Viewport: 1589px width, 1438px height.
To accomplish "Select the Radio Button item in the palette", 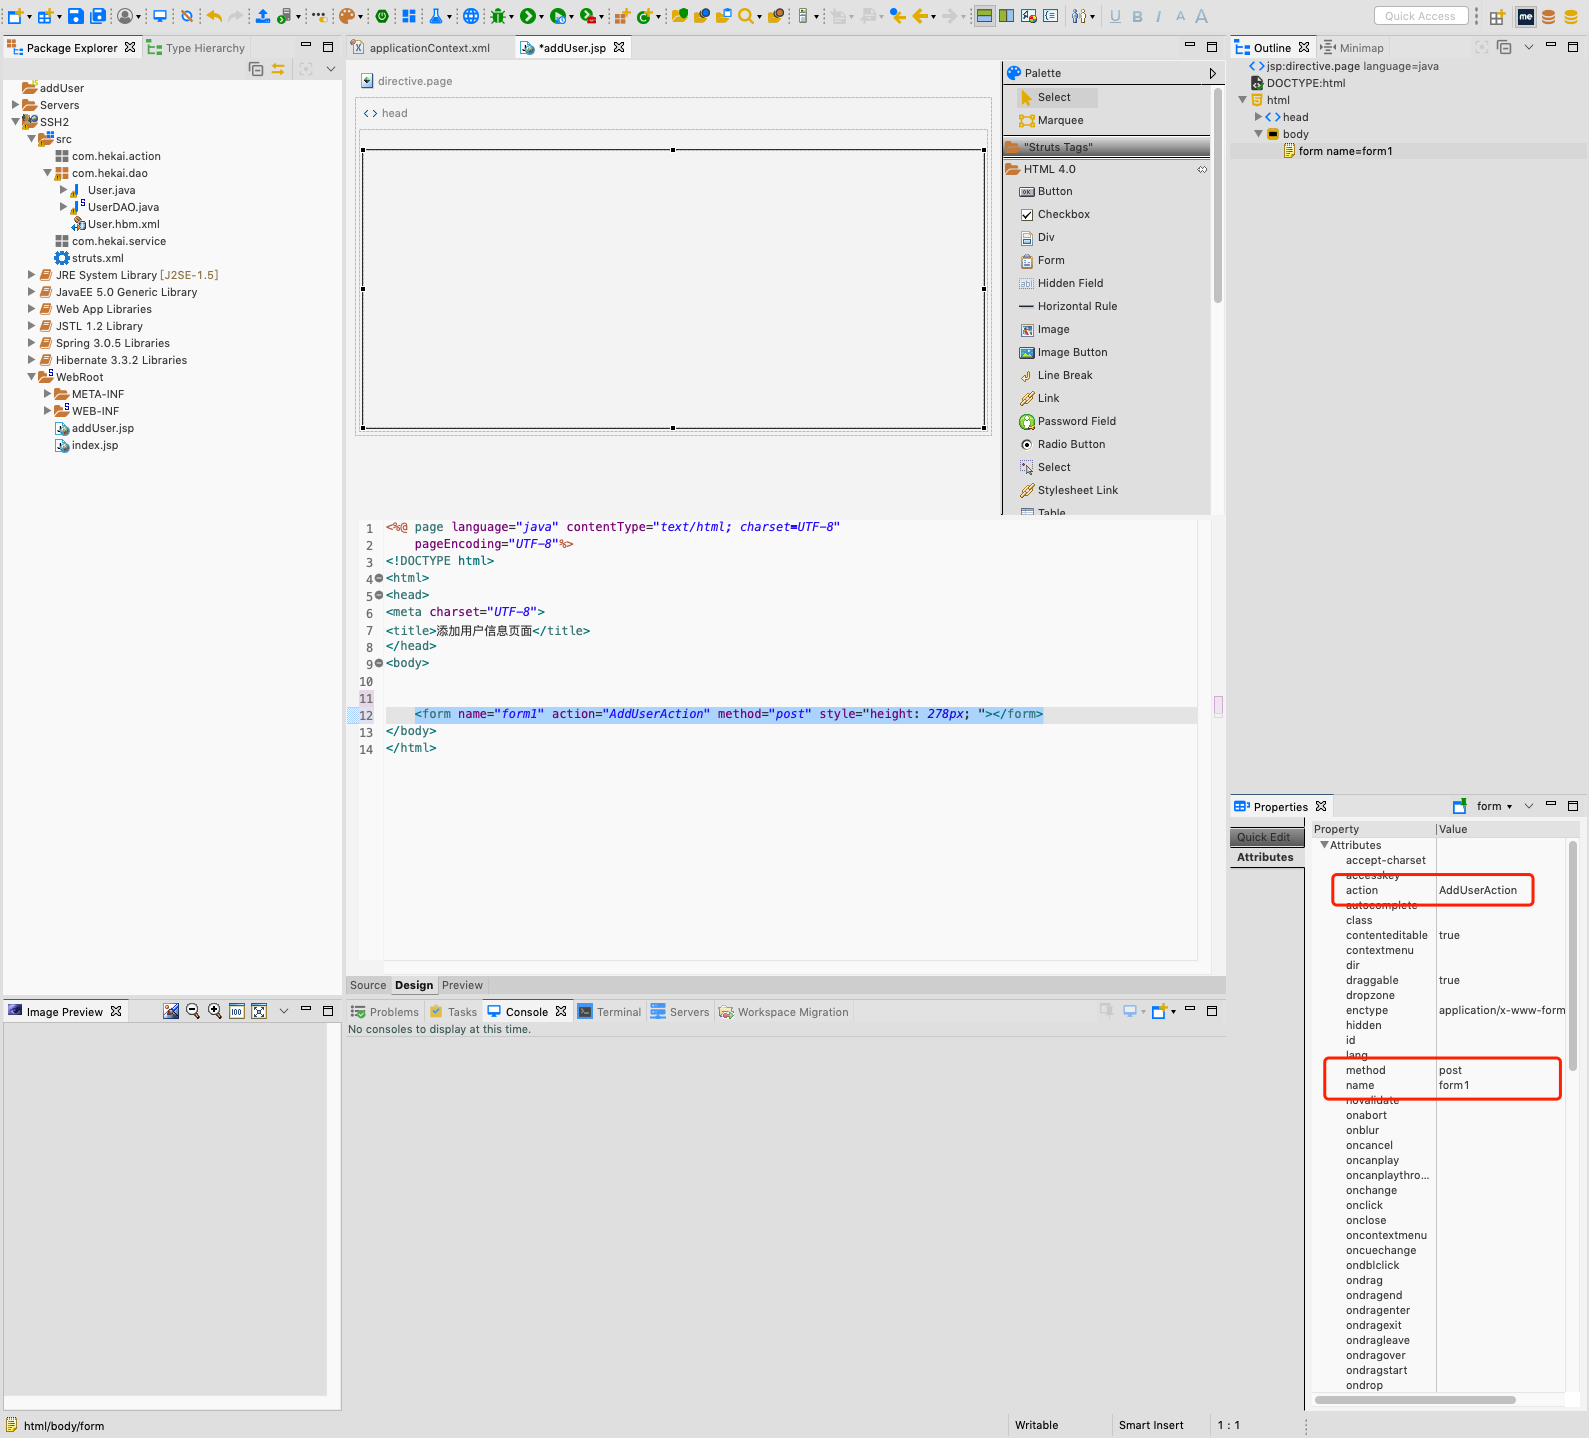I will pos(1071,444).
